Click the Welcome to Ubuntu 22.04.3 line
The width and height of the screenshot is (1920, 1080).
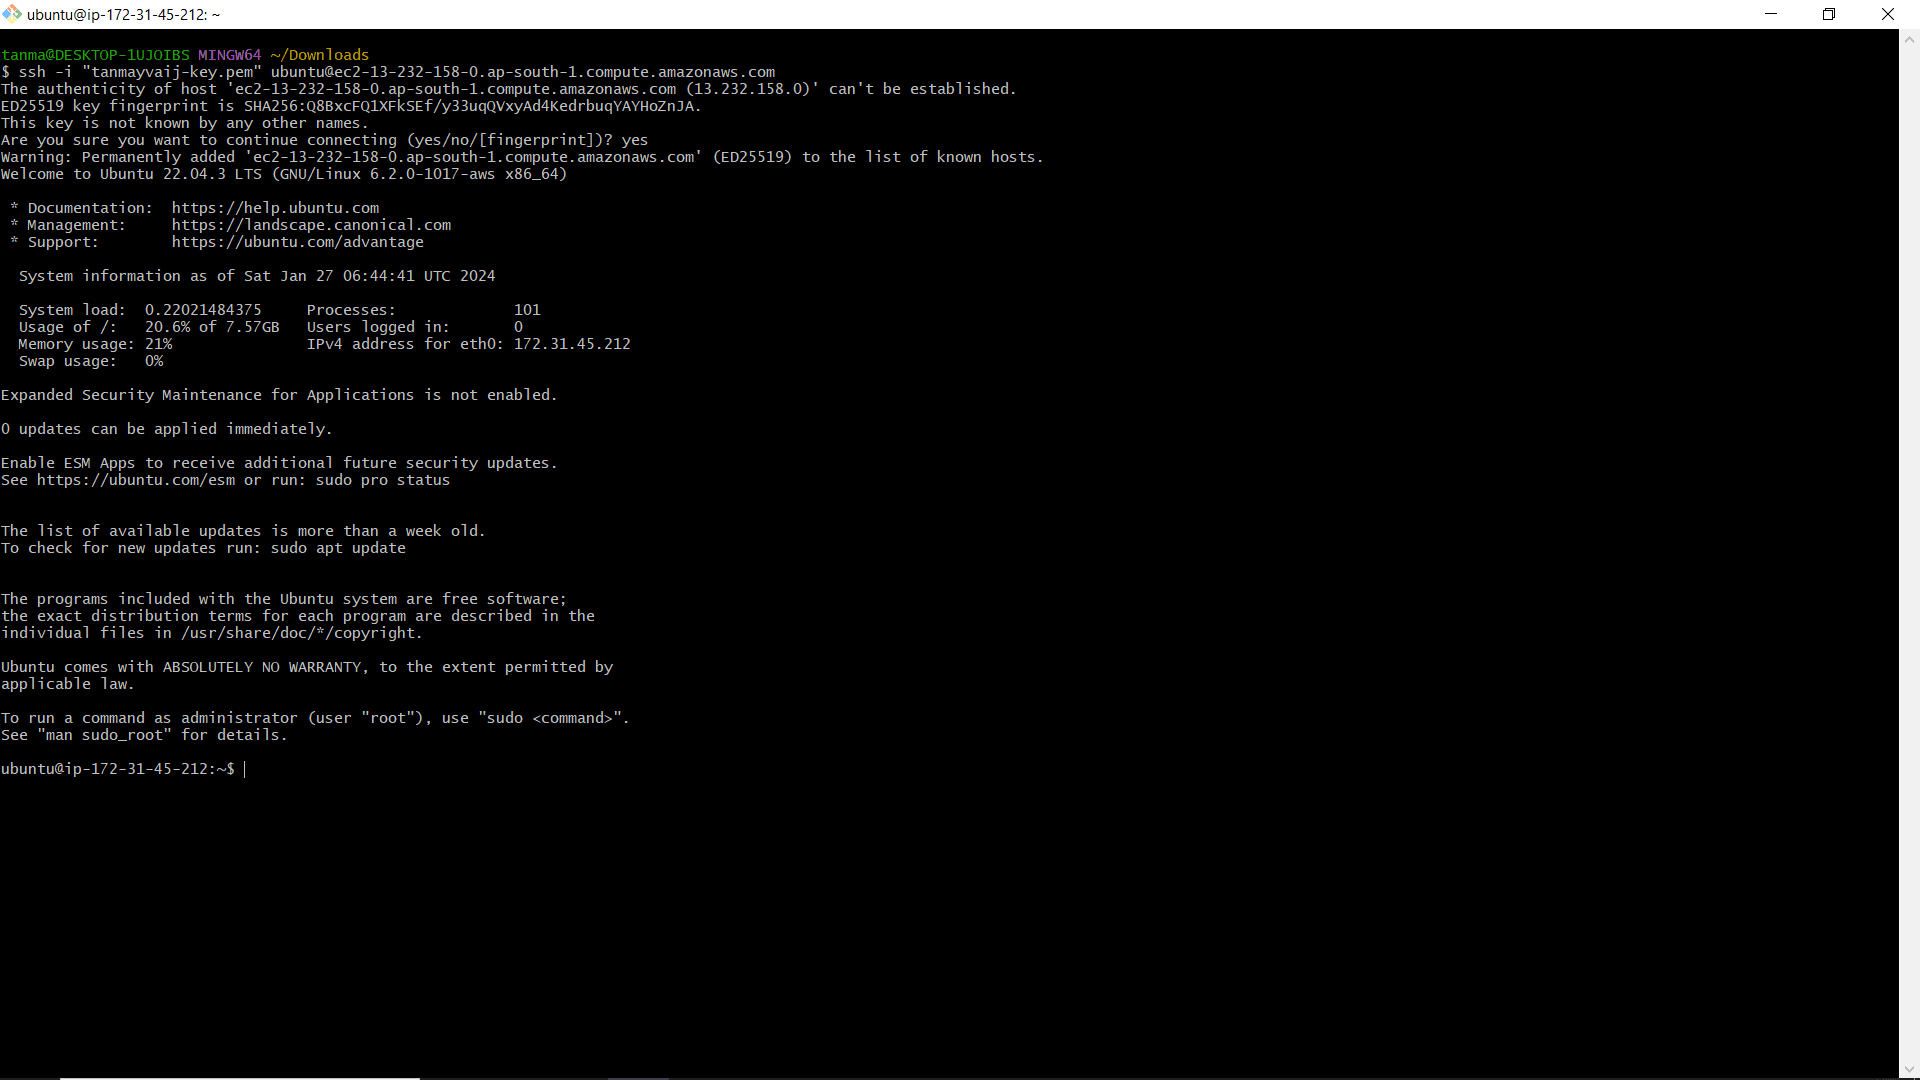tap(283, 174)
